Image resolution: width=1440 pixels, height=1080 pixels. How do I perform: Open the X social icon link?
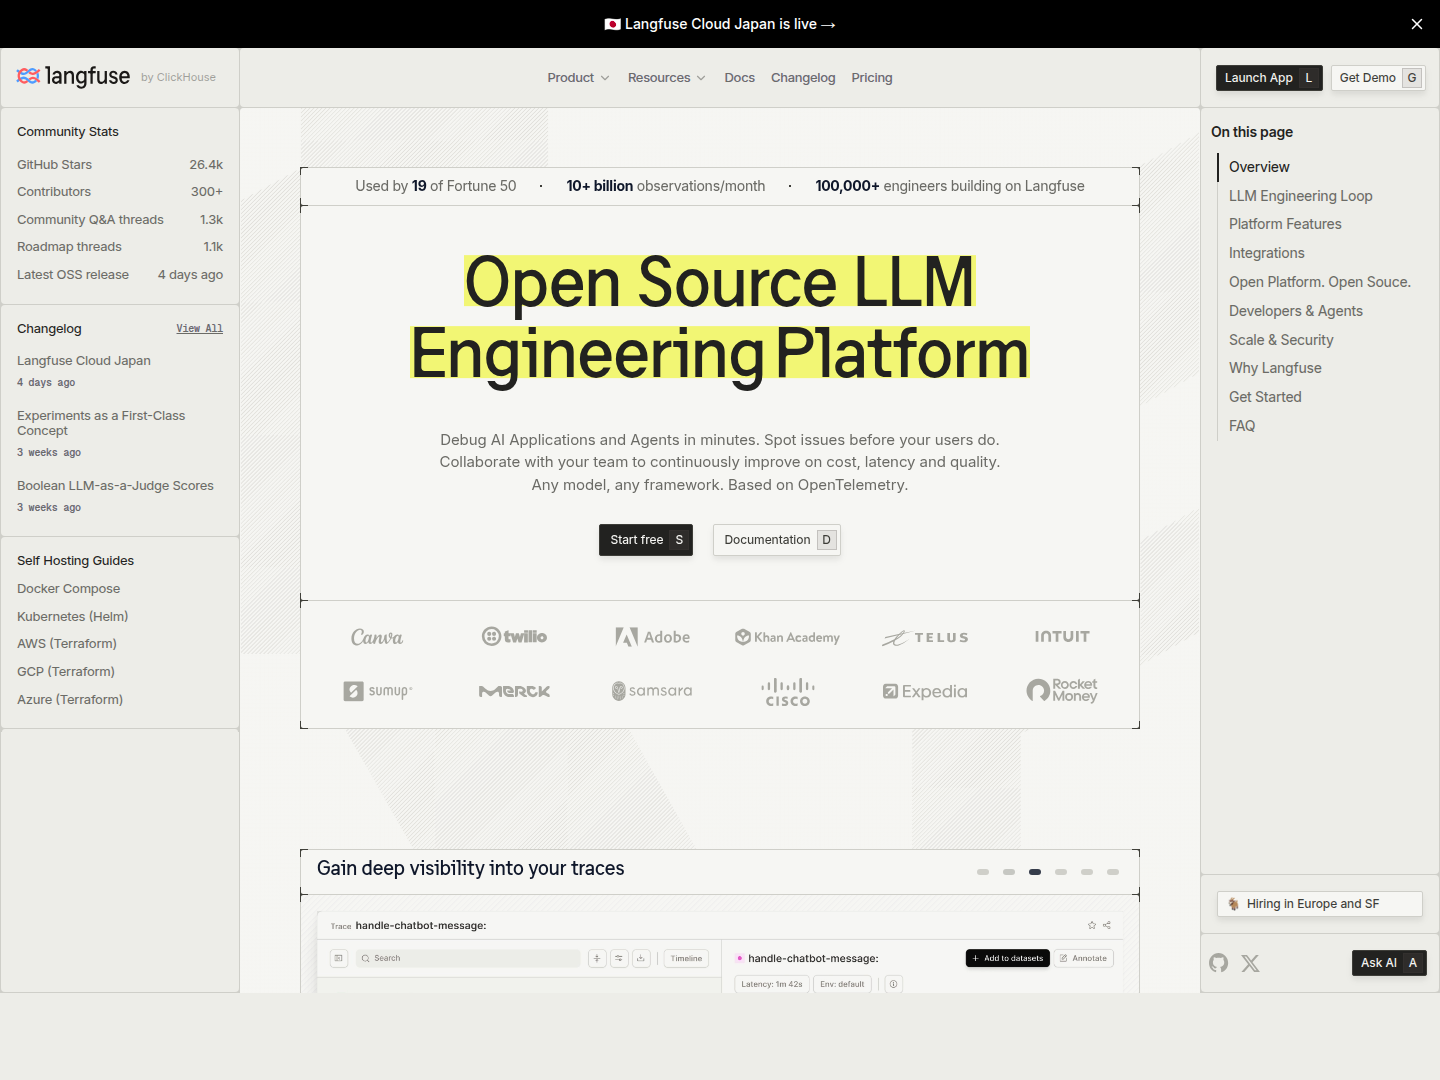coord(1251,963)
